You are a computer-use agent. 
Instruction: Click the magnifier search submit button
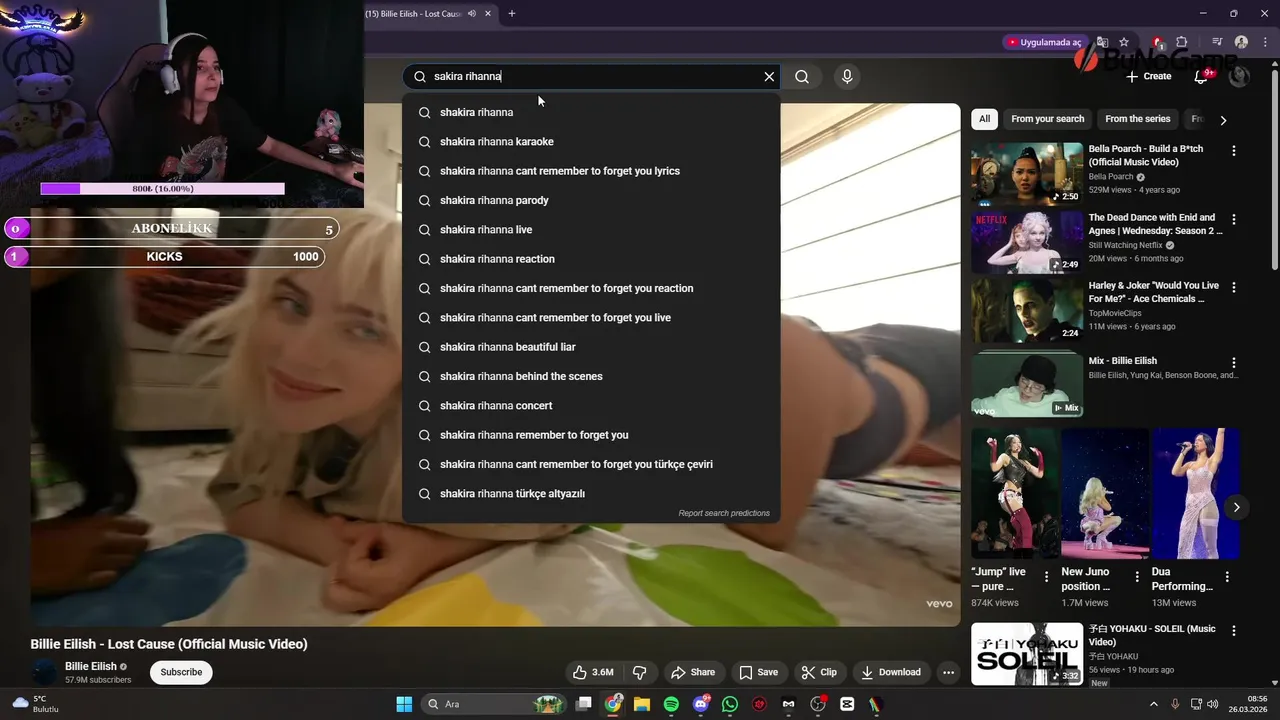click(802, 76)
